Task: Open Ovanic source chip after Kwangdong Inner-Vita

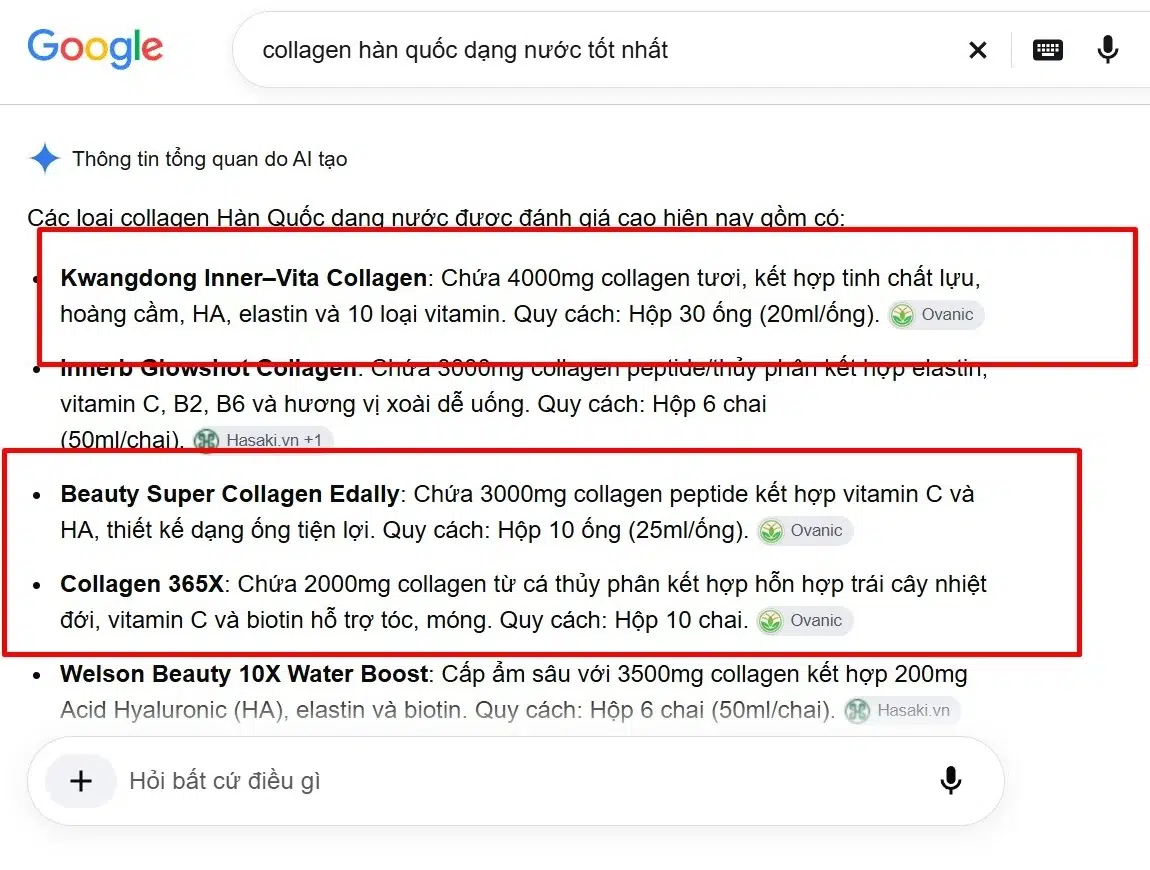Action: coord(936,315)
